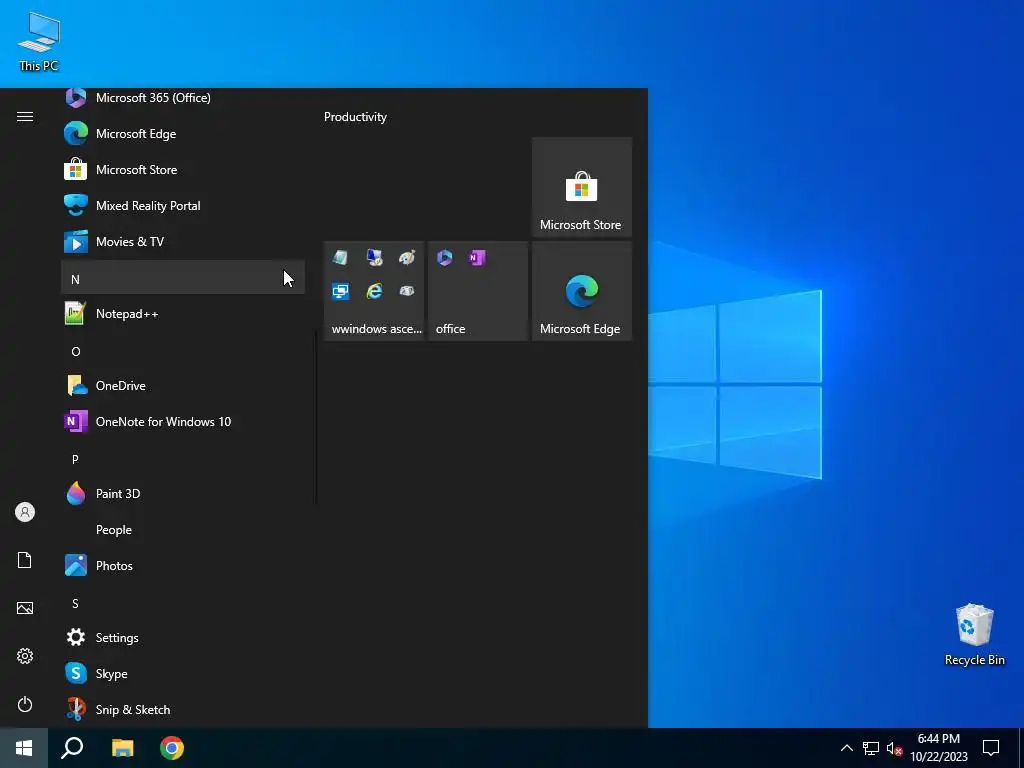Image resolution: width=1024 pixels, height=768 pixels.
Task: Open Movies & TV app
Action: (x=183, y=242)
